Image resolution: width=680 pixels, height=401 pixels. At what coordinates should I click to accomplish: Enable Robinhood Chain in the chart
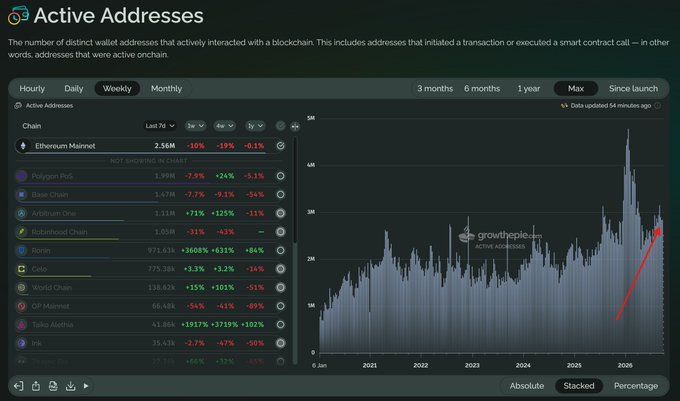[281, 232]
